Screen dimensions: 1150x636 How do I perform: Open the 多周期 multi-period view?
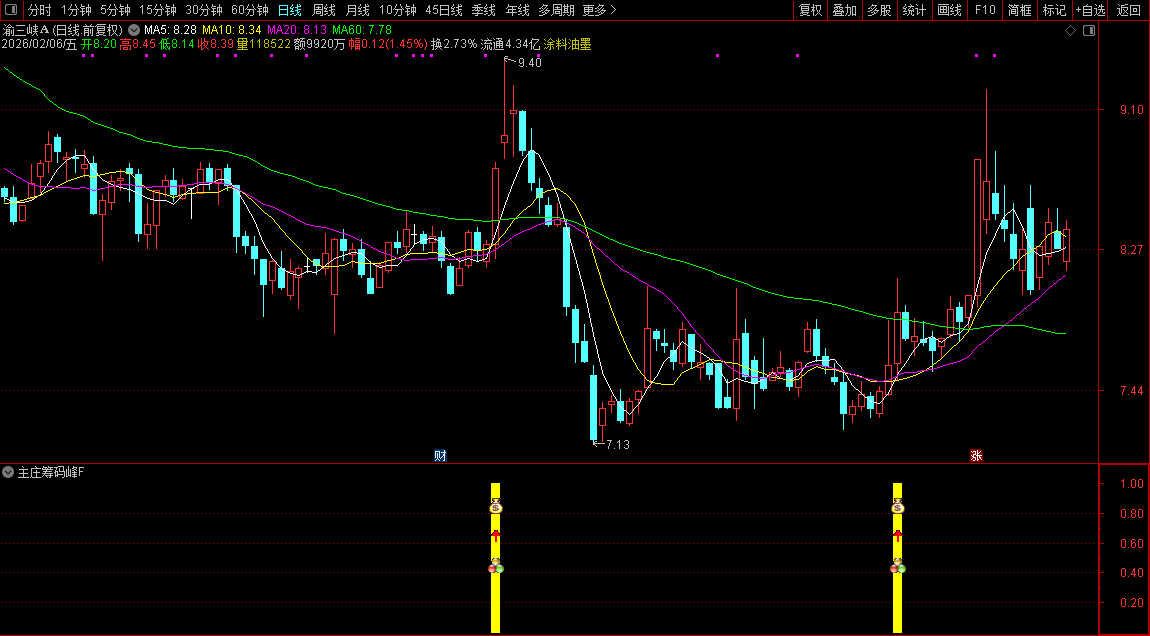pos(556,10)
